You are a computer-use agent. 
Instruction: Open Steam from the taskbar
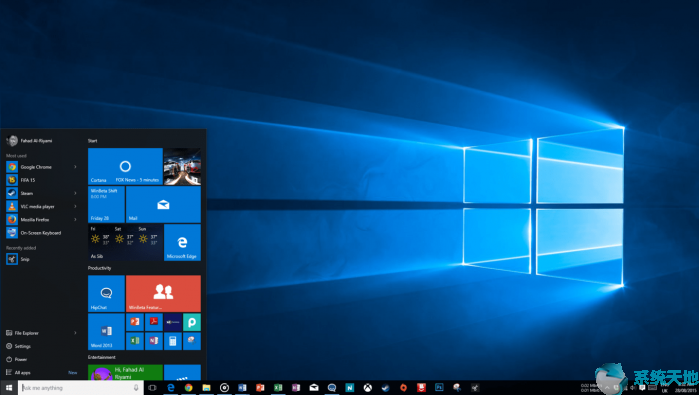(385, 388)
